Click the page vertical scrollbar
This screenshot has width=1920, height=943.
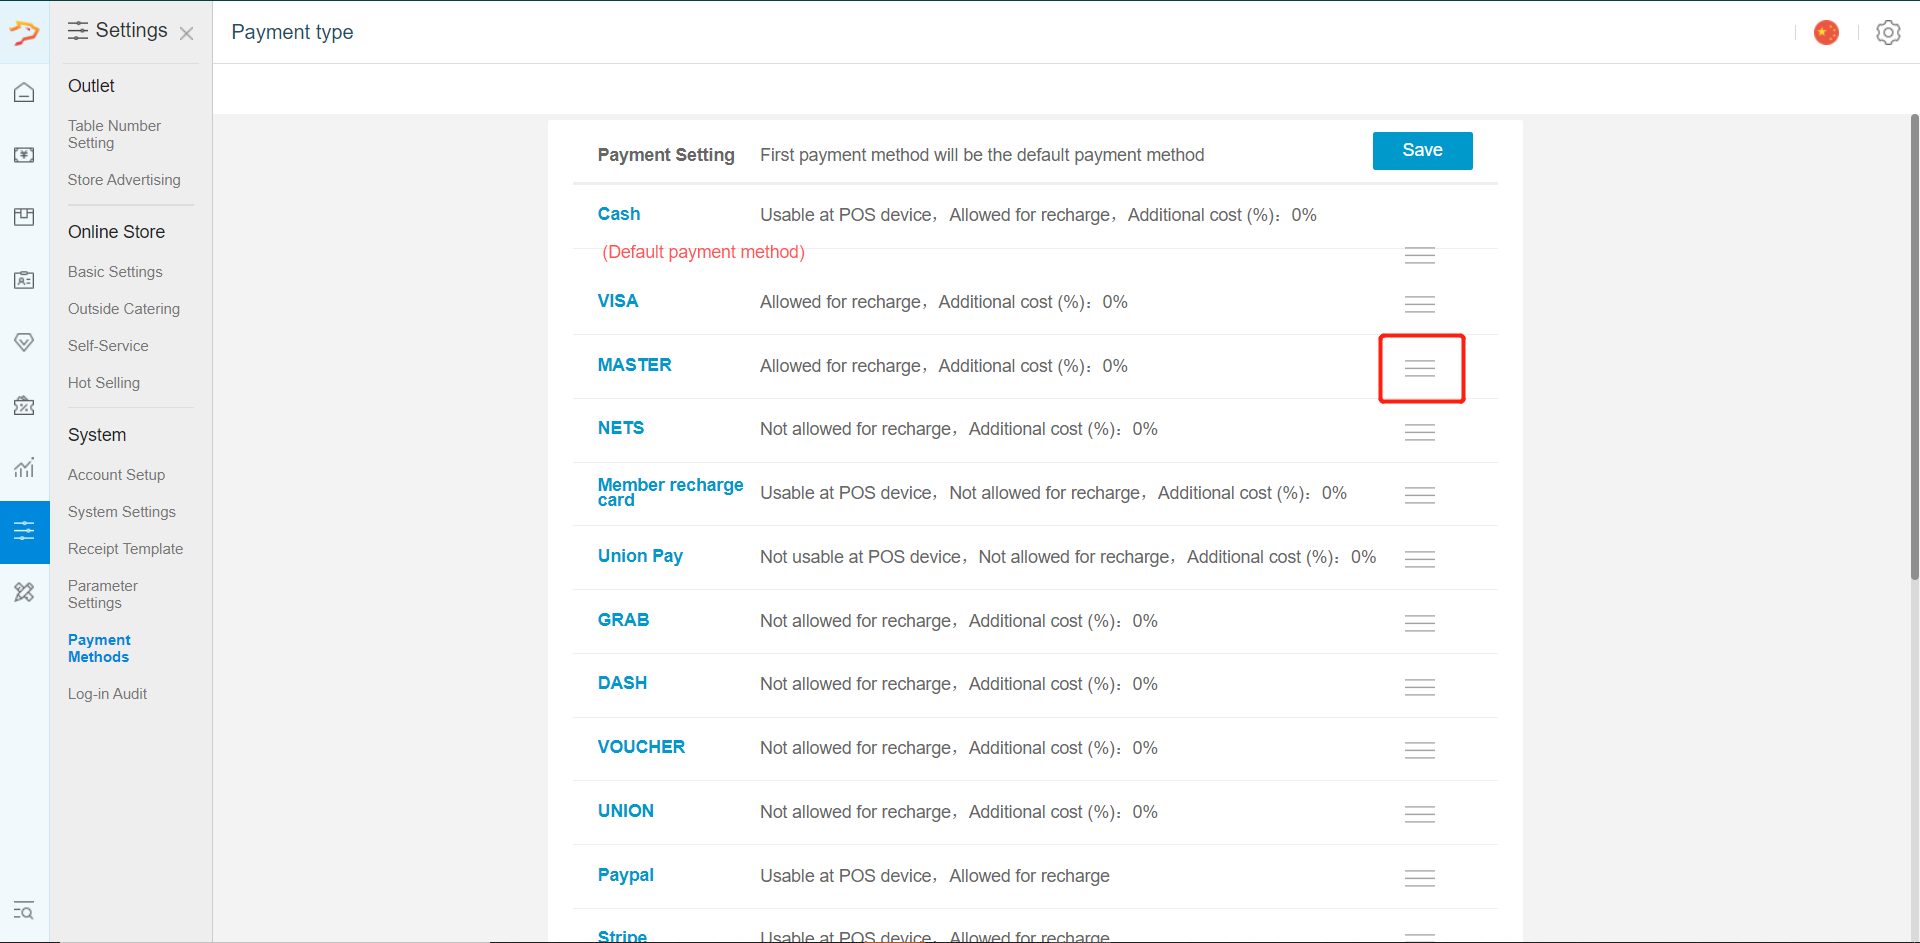[1914, 347]
